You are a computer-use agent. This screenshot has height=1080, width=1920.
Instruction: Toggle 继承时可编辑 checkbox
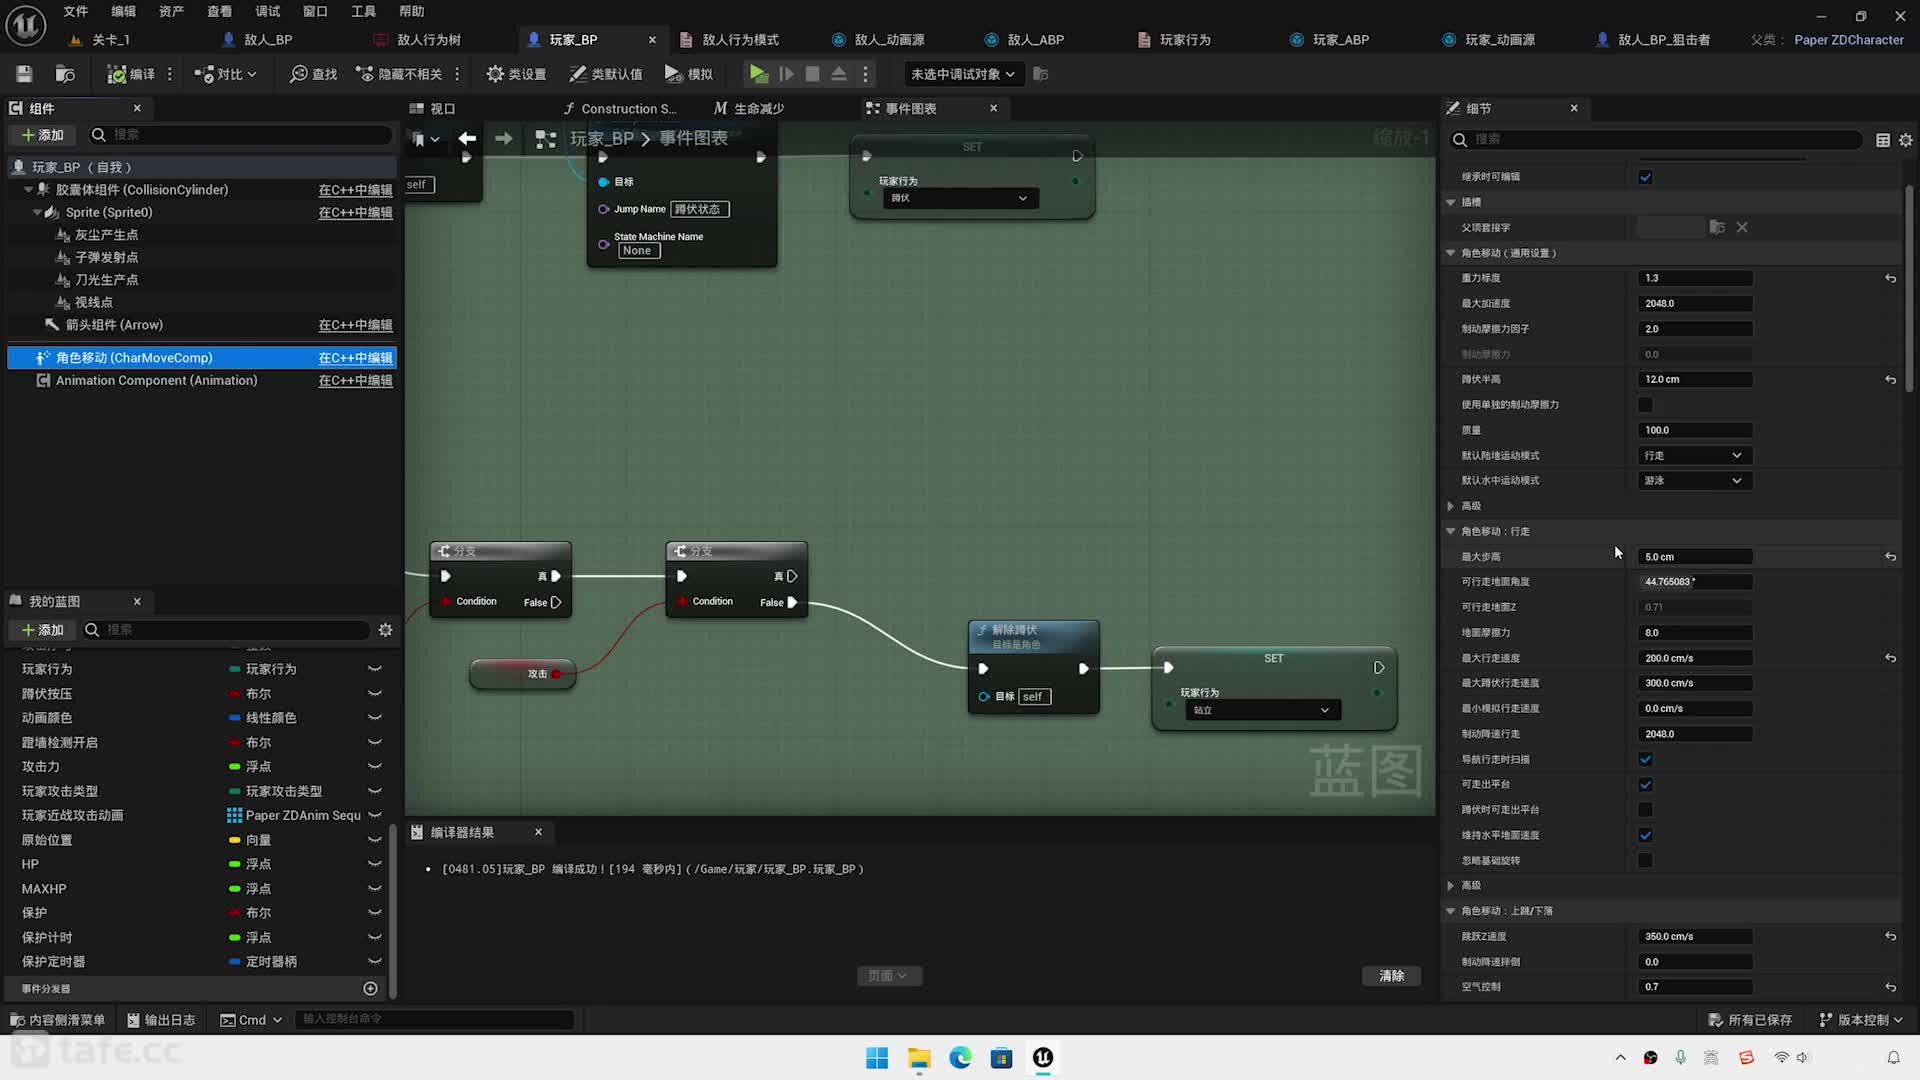[x=1645, y=177]
